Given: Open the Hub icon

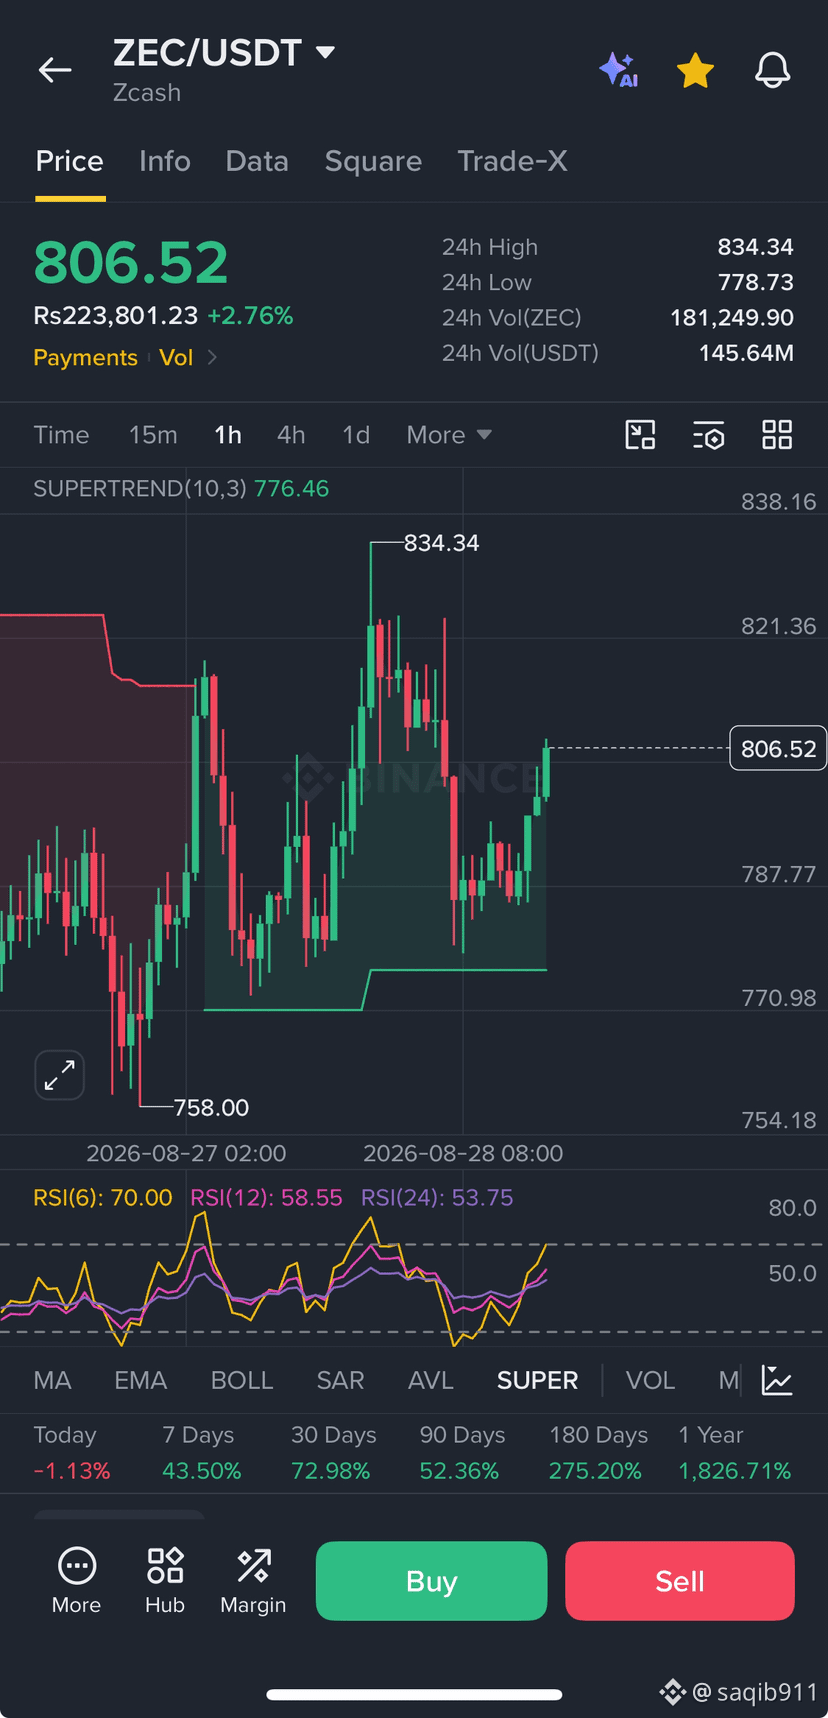Looking at the screenshot, I should pos(165,1580).
